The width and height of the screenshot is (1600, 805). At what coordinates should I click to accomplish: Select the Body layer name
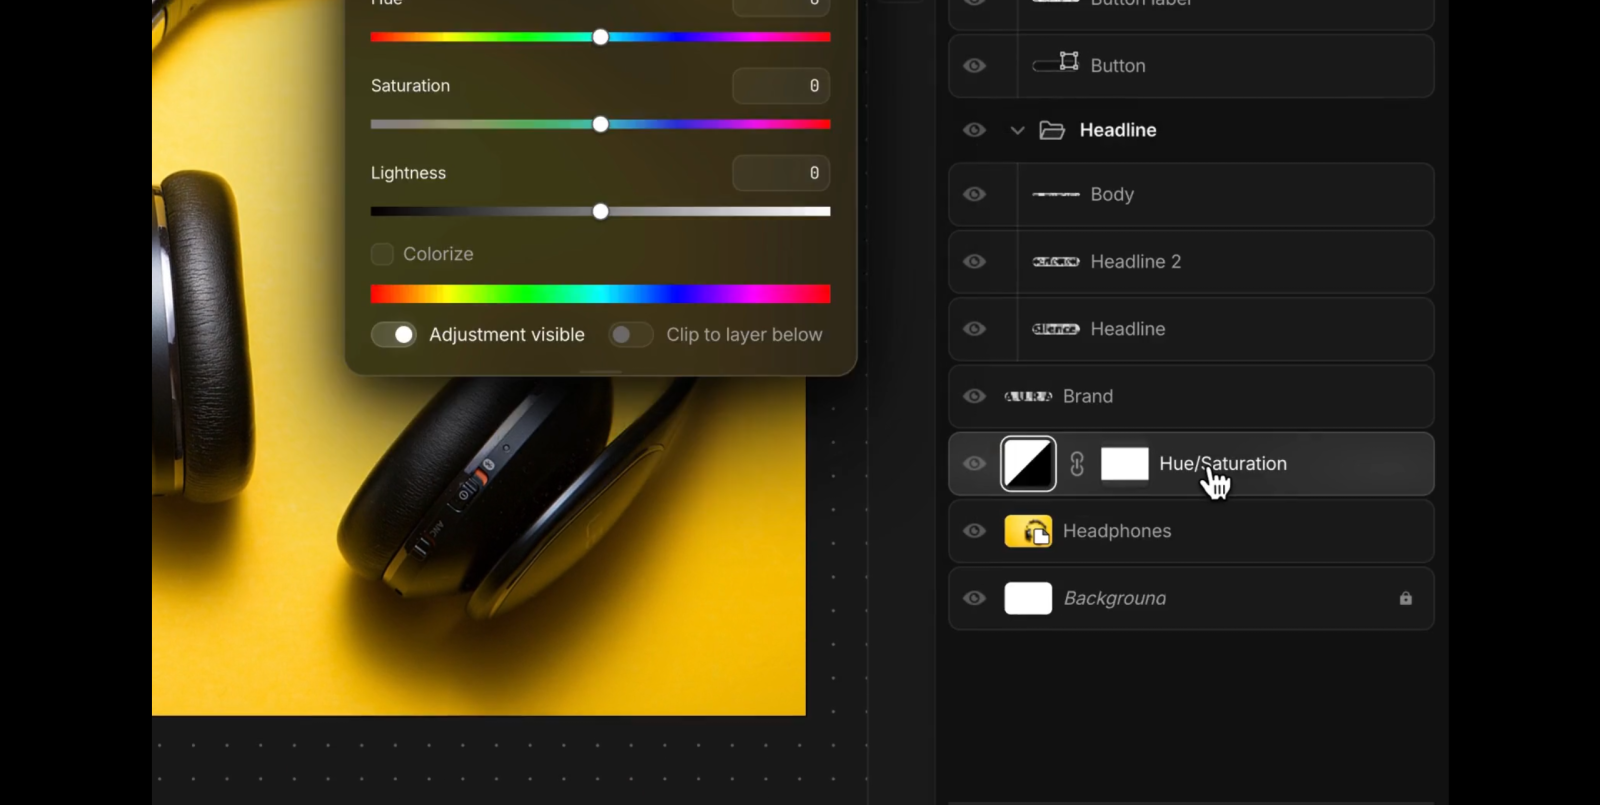(1112, 194)
